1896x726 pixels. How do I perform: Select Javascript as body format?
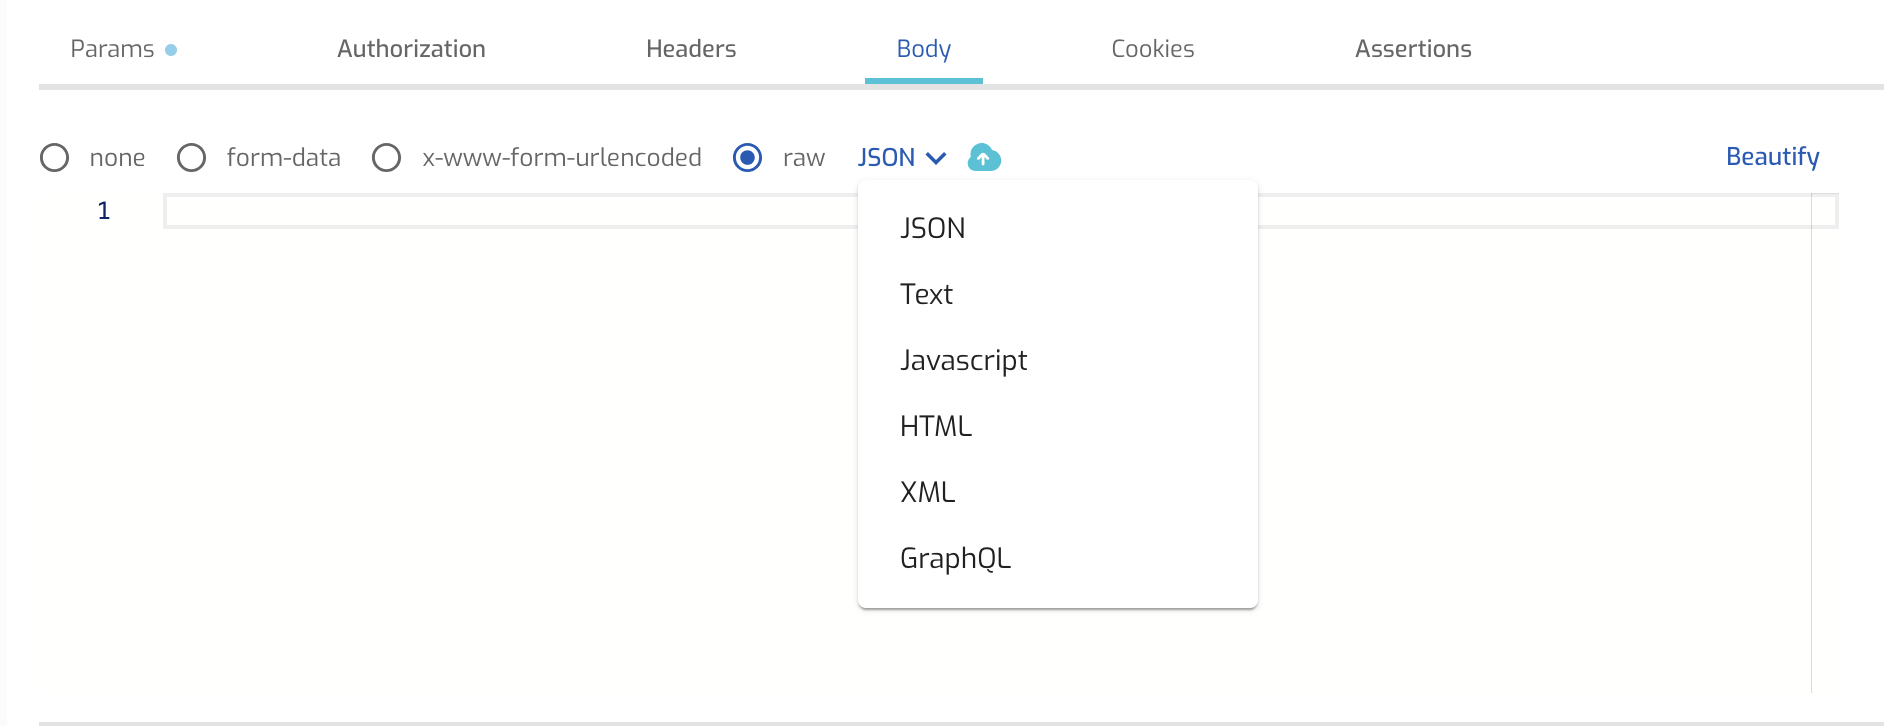click(x=963, y=360)
